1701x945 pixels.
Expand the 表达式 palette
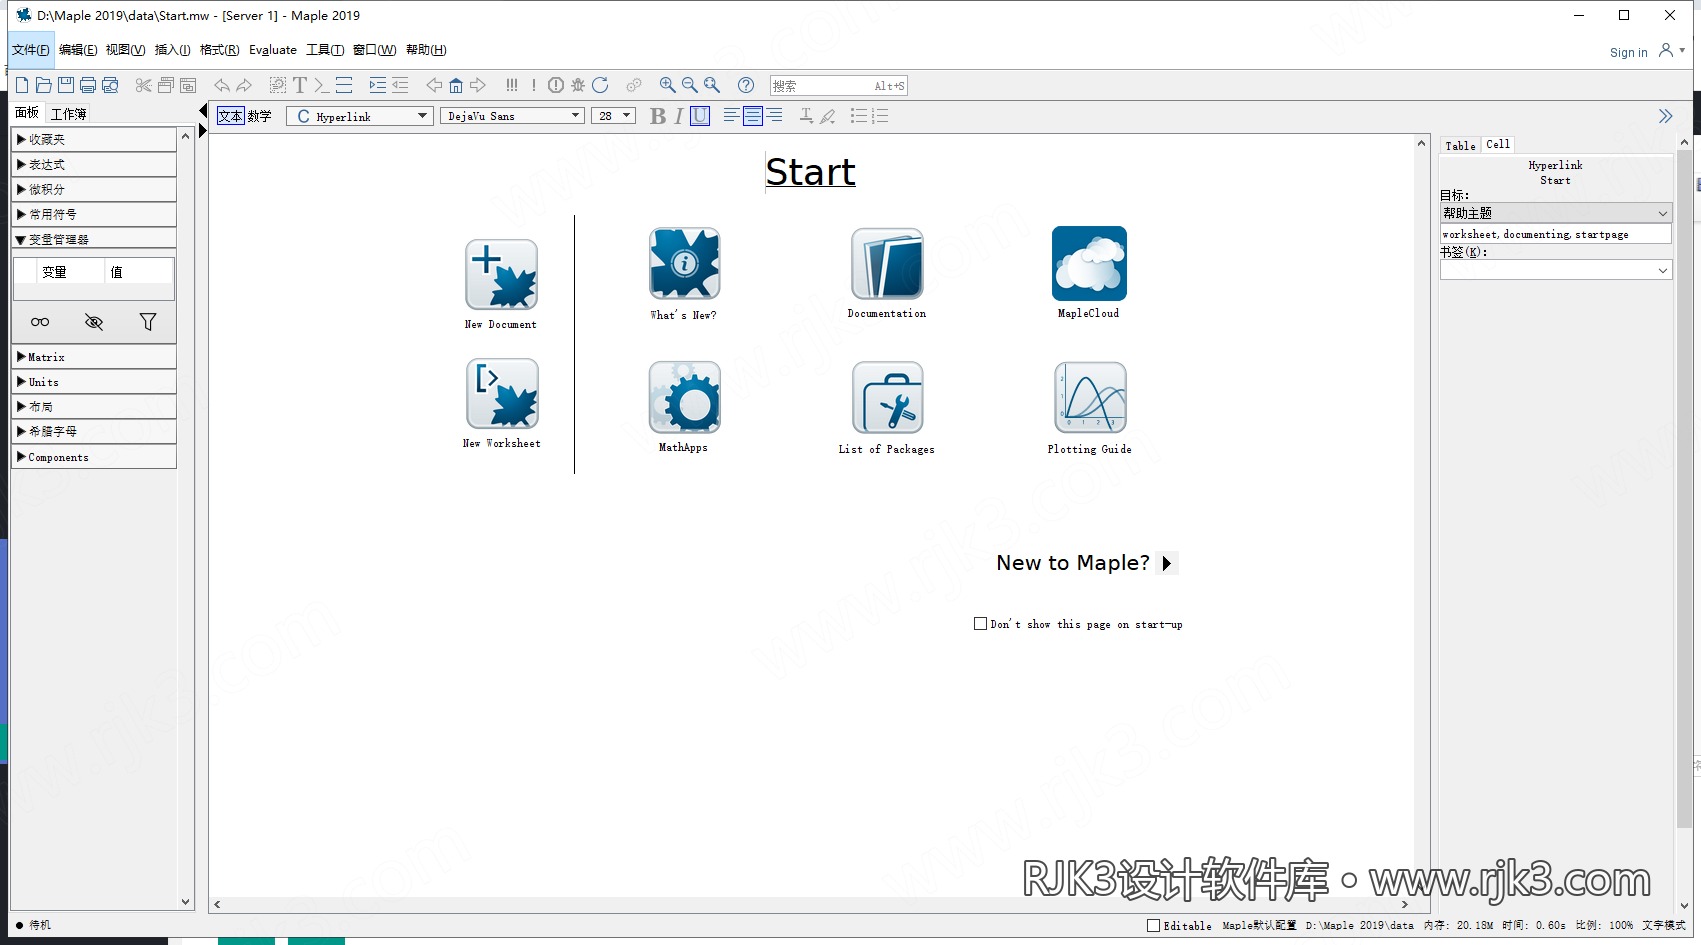click(x=94, y=164)
